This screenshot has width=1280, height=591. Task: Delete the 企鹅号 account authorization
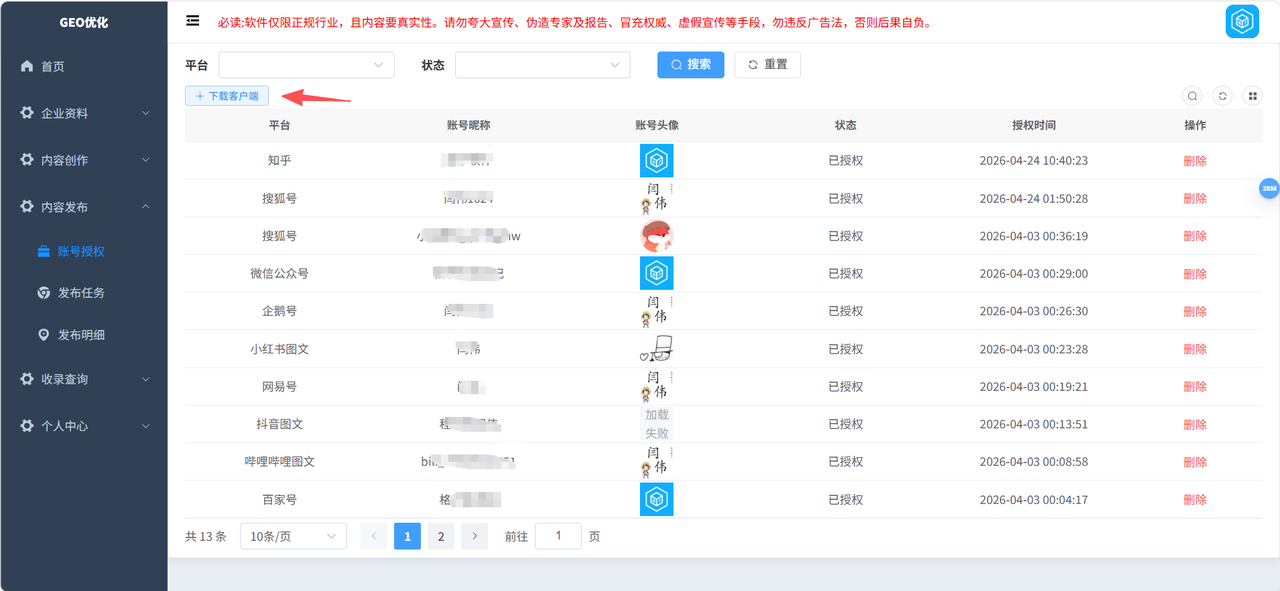[x=1195, y=312]
